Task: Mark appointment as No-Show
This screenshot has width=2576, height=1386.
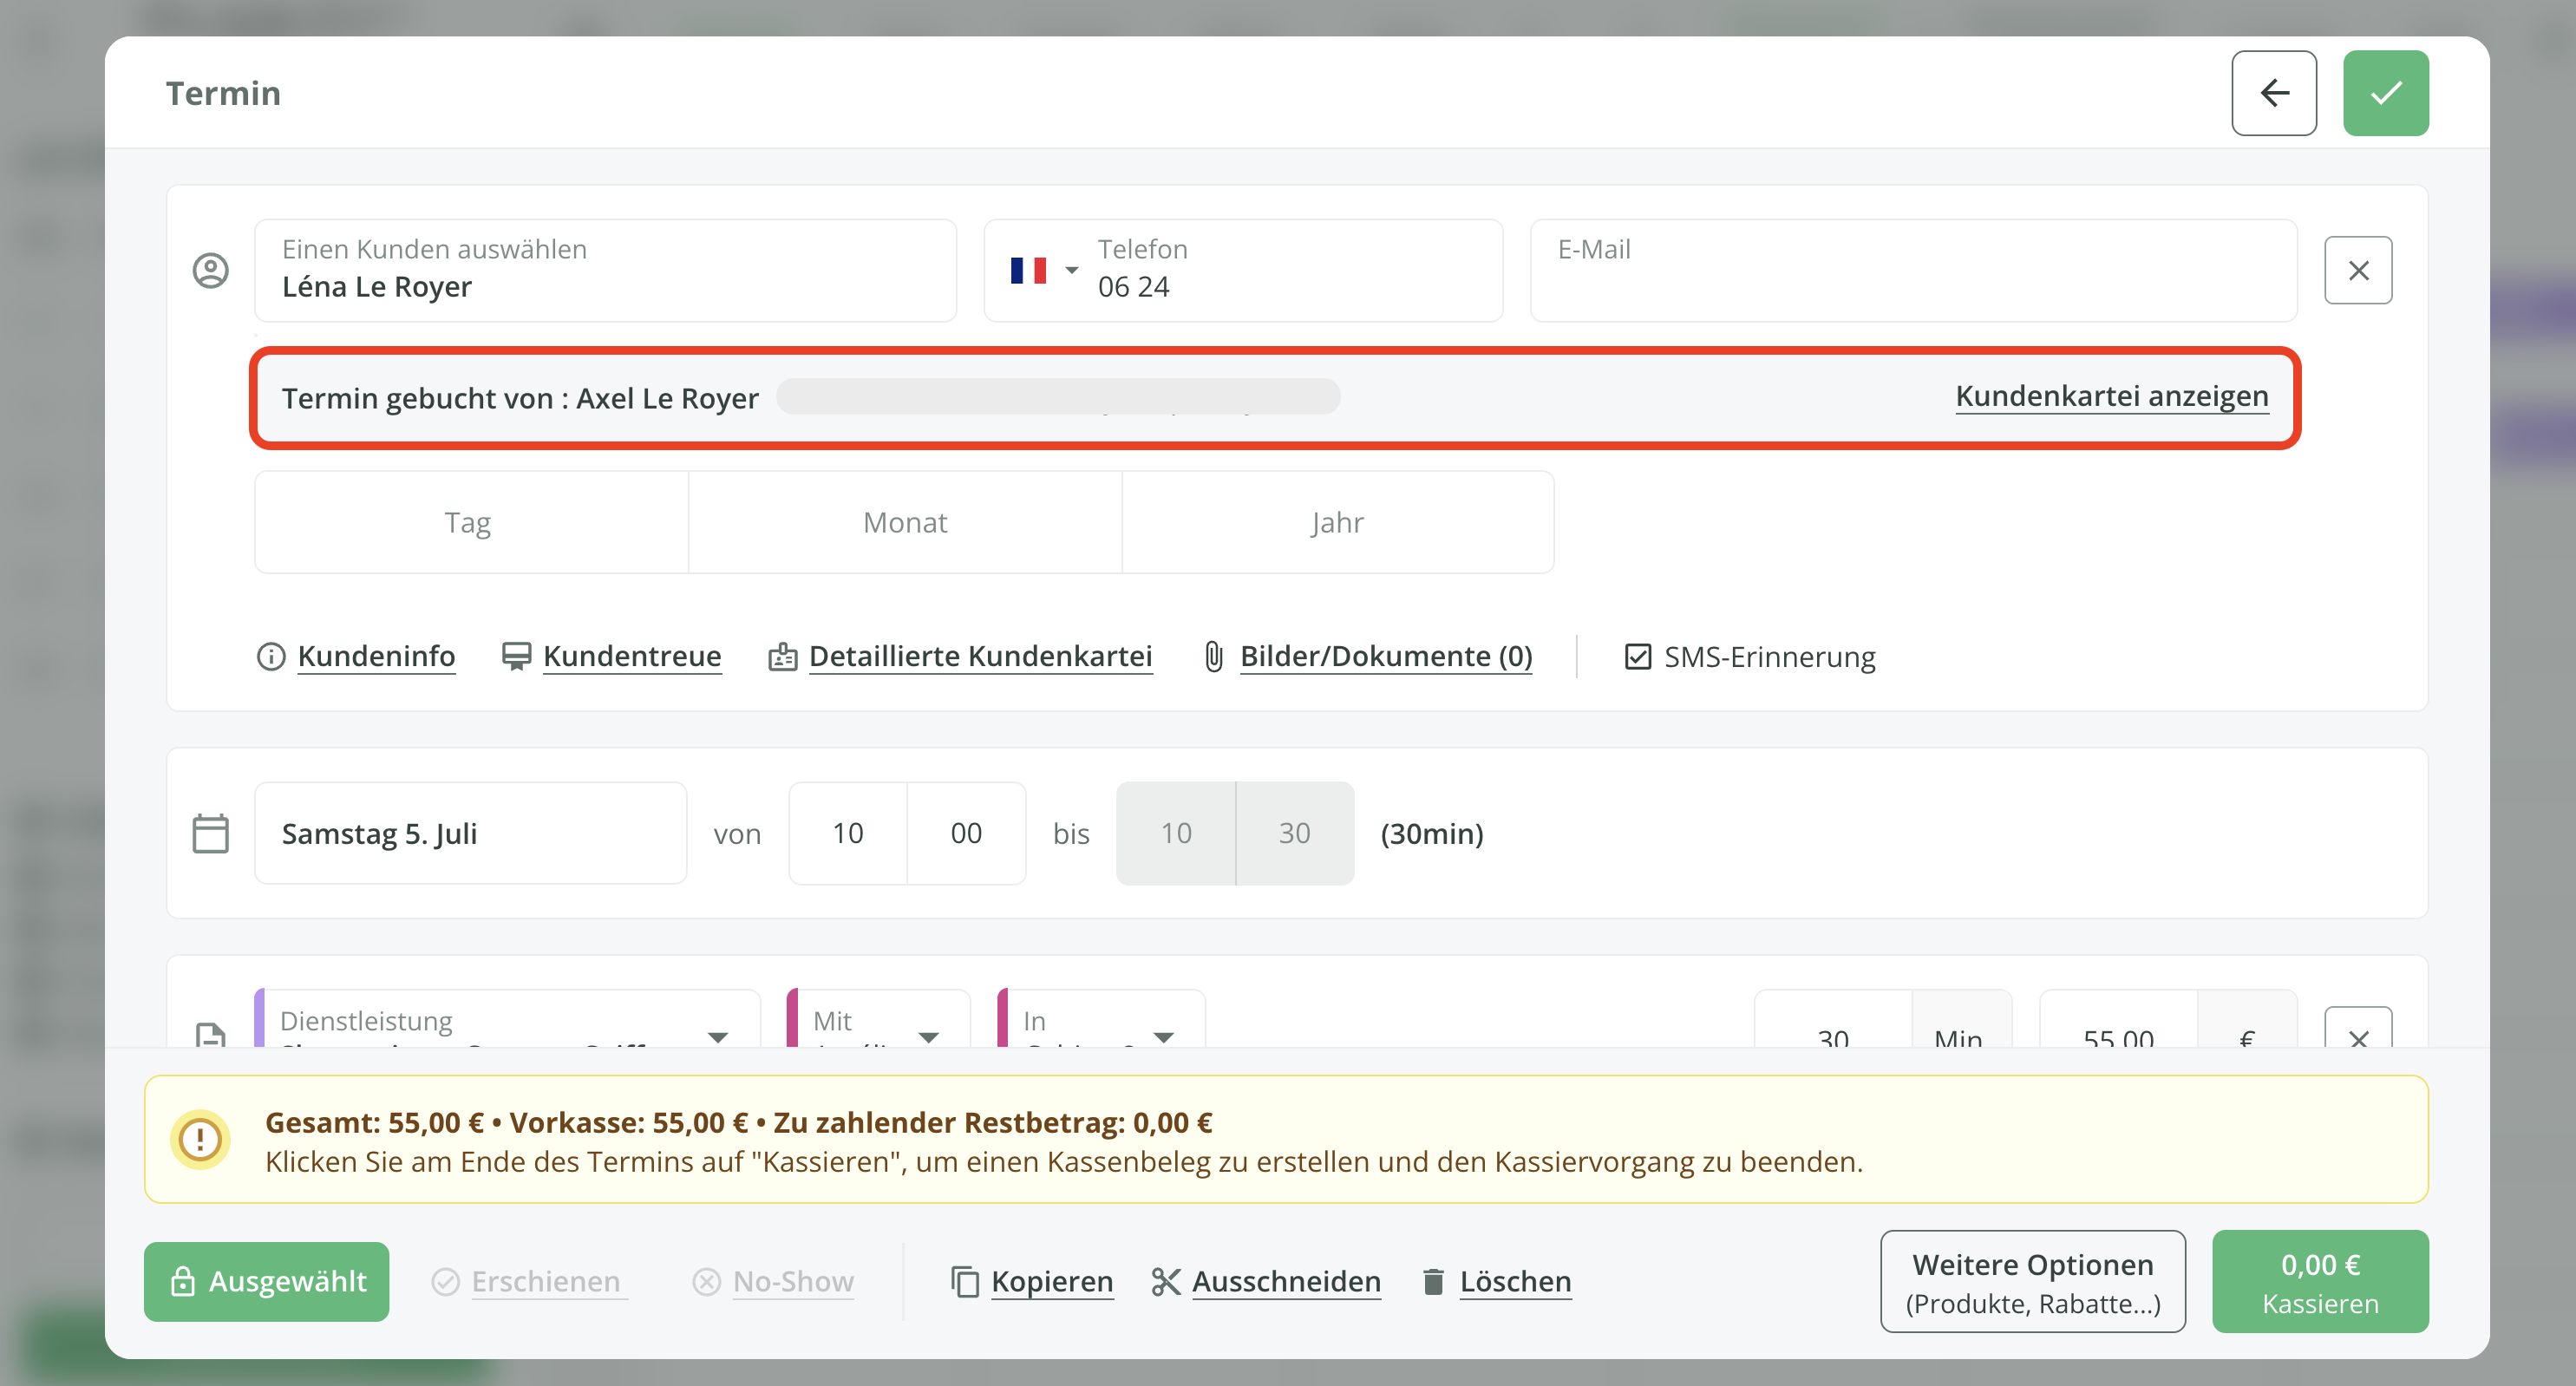Action: [x=792, y=1281]
